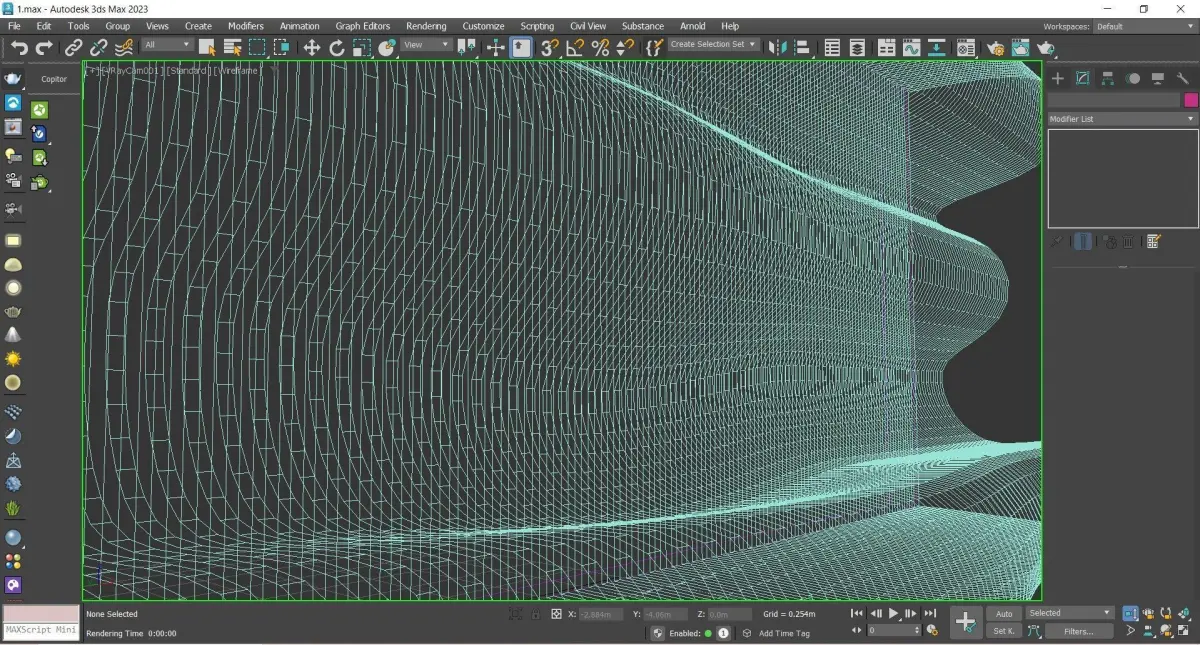Image resolution: width=1200 pixels, height=645 pixels.
Task: Play the animation
Action: [x=894, y=613]
